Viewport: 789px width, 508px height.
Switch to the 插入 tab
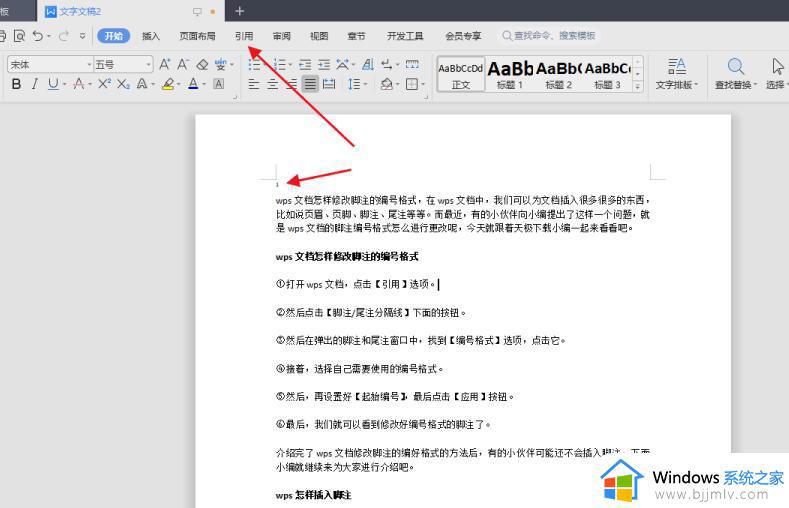tap(150, 36)
